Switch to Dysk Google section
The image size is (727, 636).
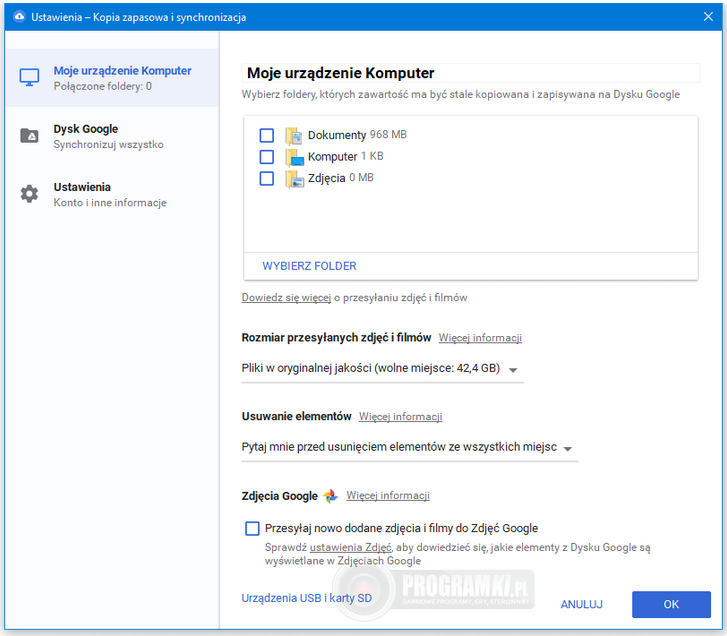tap(112, 136)
